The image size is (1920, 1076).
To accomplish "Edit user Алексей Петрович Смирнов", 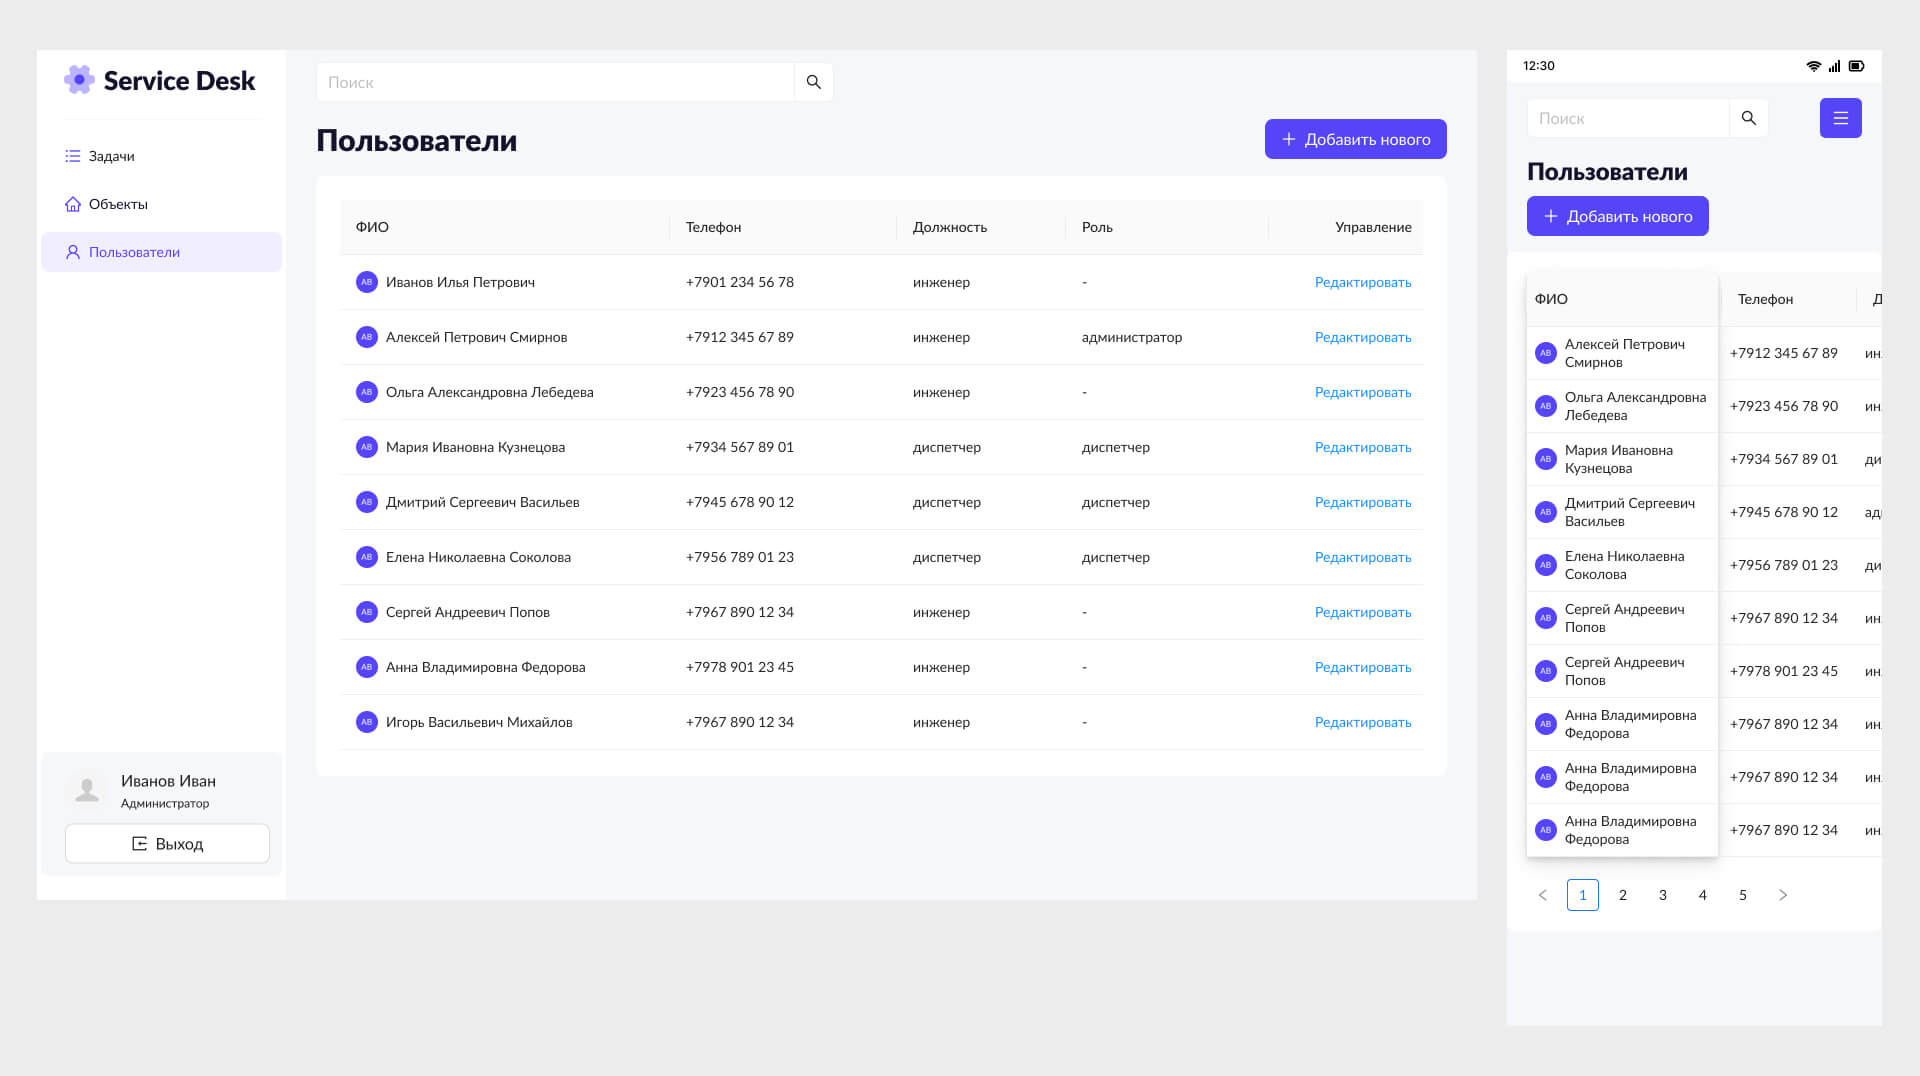I will [x=1362, y=338].
